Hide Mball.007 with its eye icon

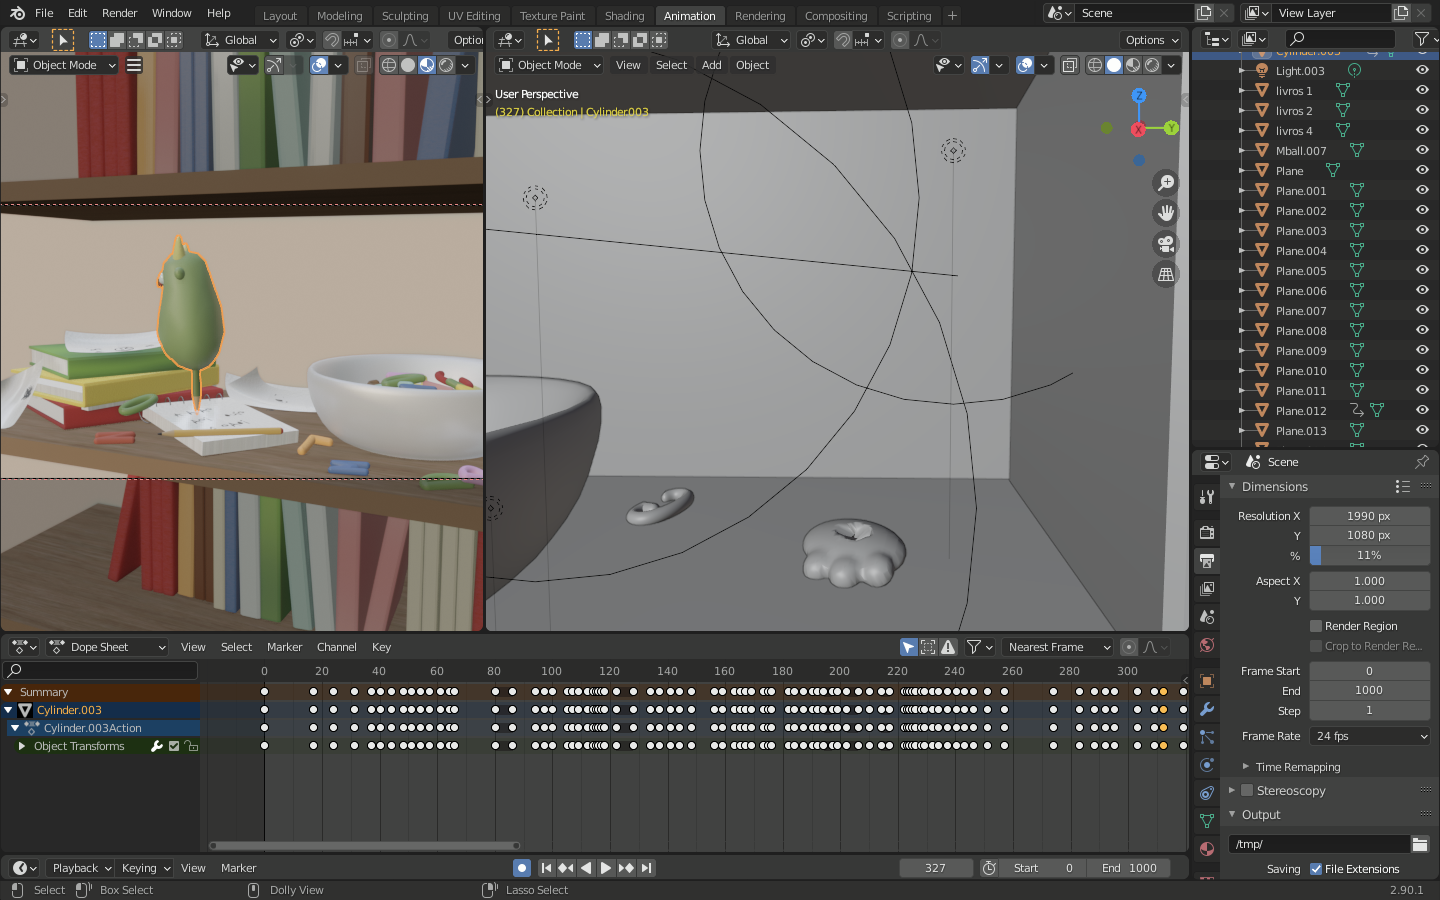[1422, 151]
